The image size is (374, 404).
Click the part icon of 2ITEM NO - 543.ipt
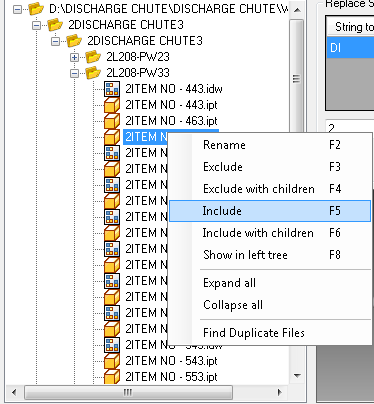click(x=112, y=361)
